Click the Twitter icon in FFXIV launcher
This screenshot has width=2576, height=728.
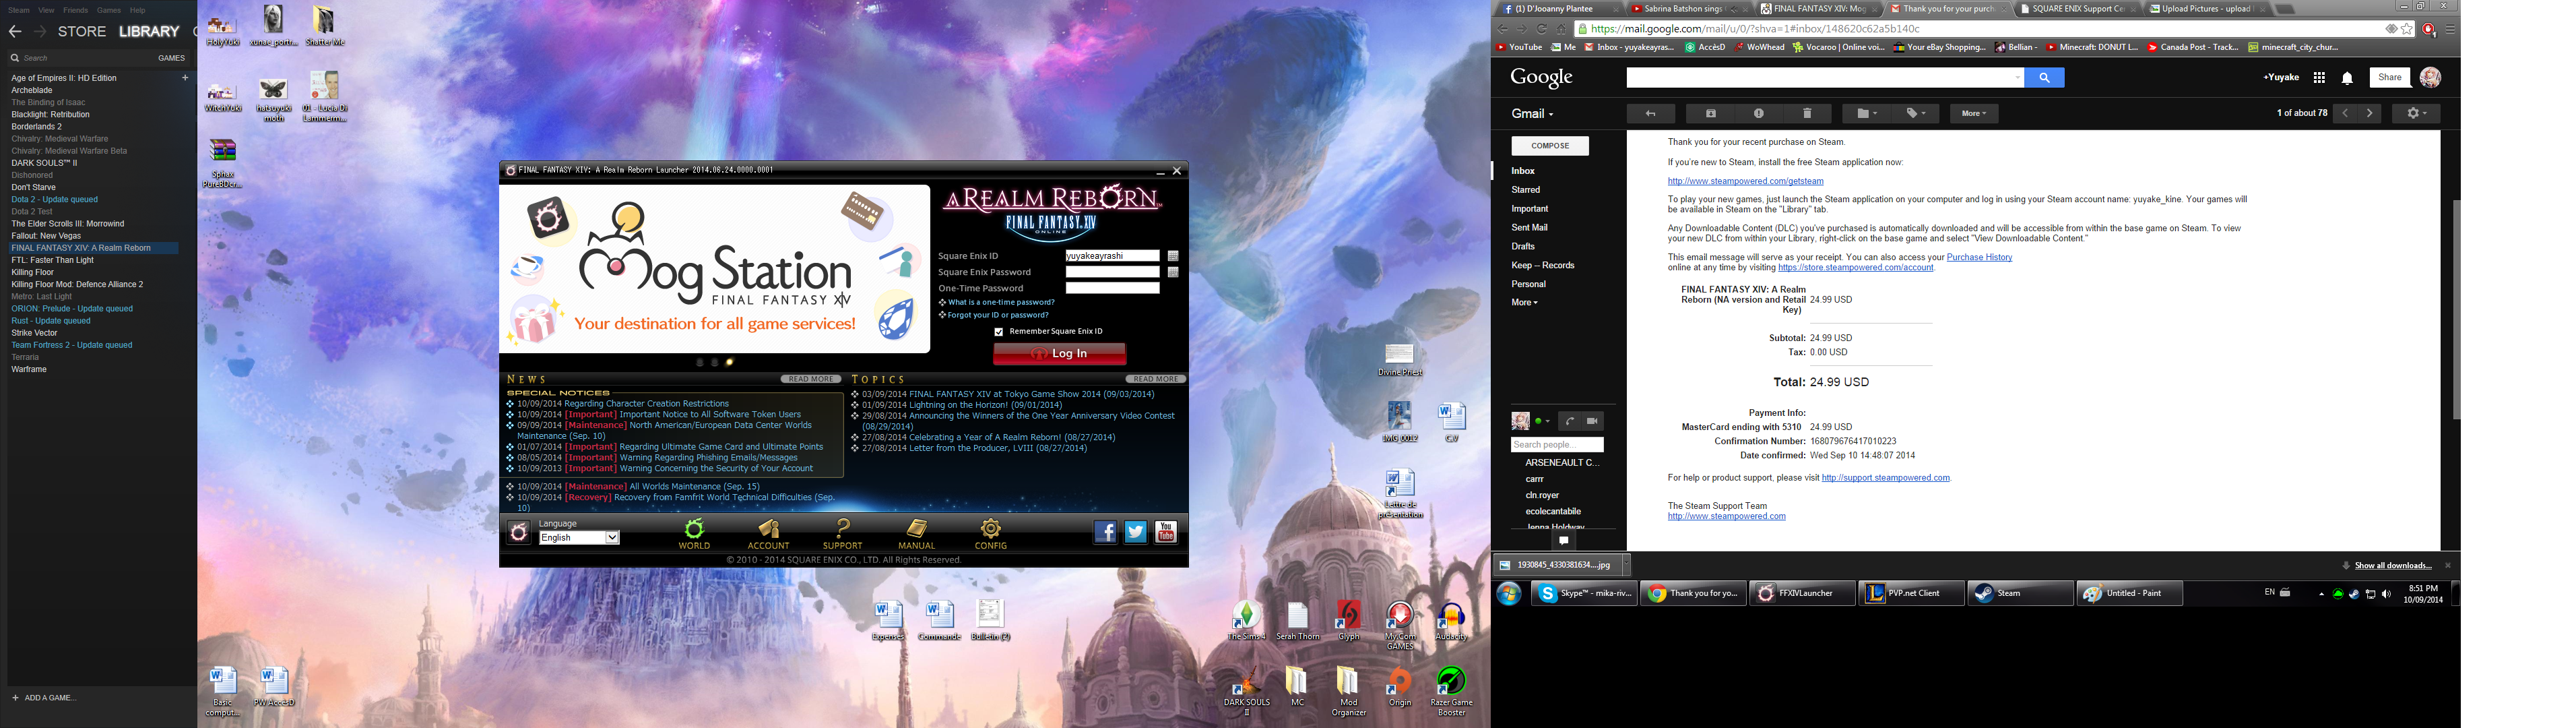(x=1135, y=532)
